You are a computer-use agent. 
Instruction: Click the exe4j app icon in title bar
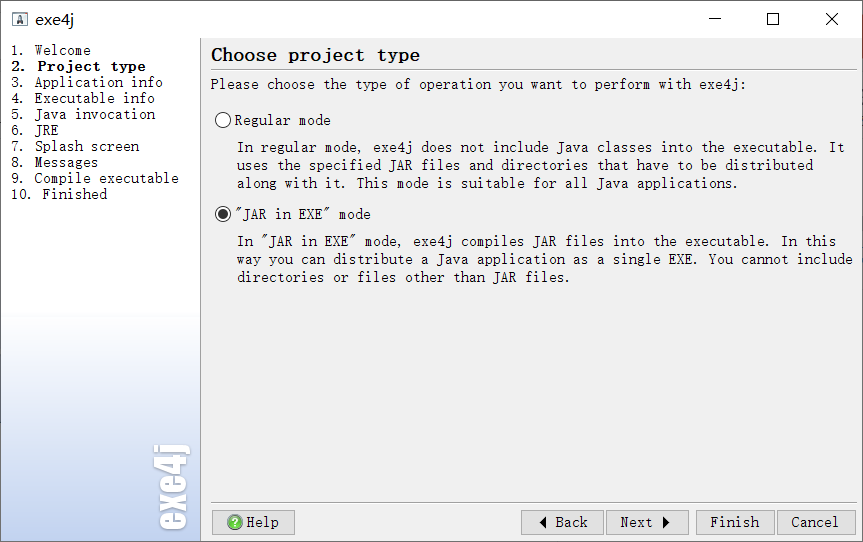tap(20, 20)
